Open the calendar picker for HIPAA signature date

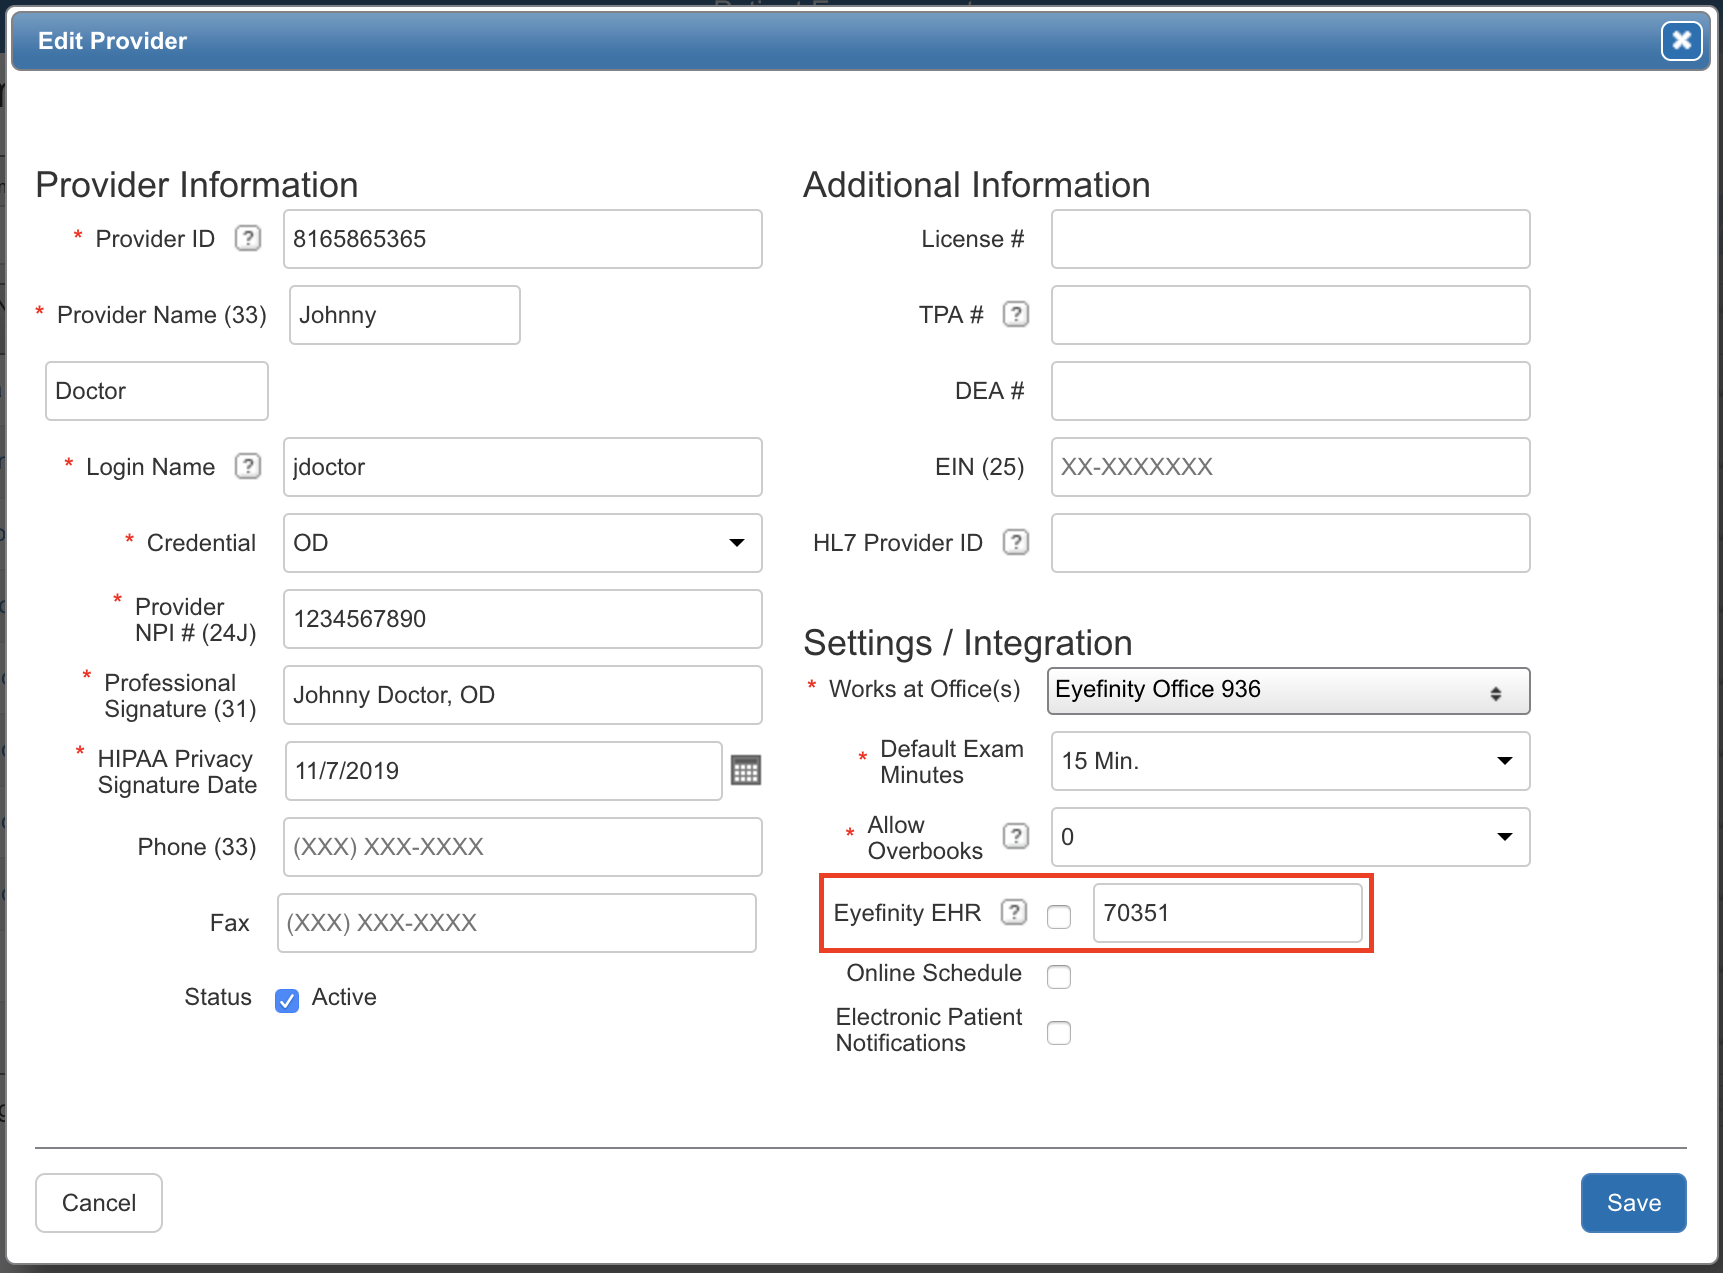(746, 770)
